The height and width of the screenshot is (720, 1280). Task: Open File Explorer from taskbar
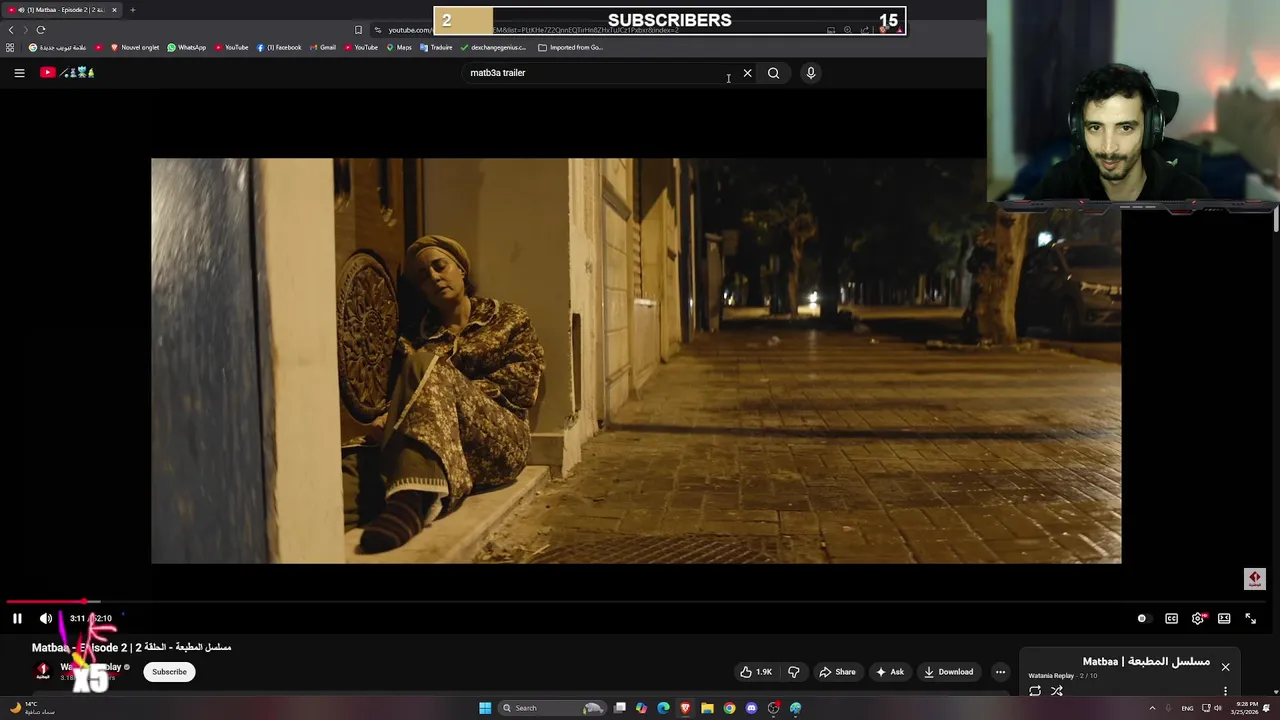707,708
